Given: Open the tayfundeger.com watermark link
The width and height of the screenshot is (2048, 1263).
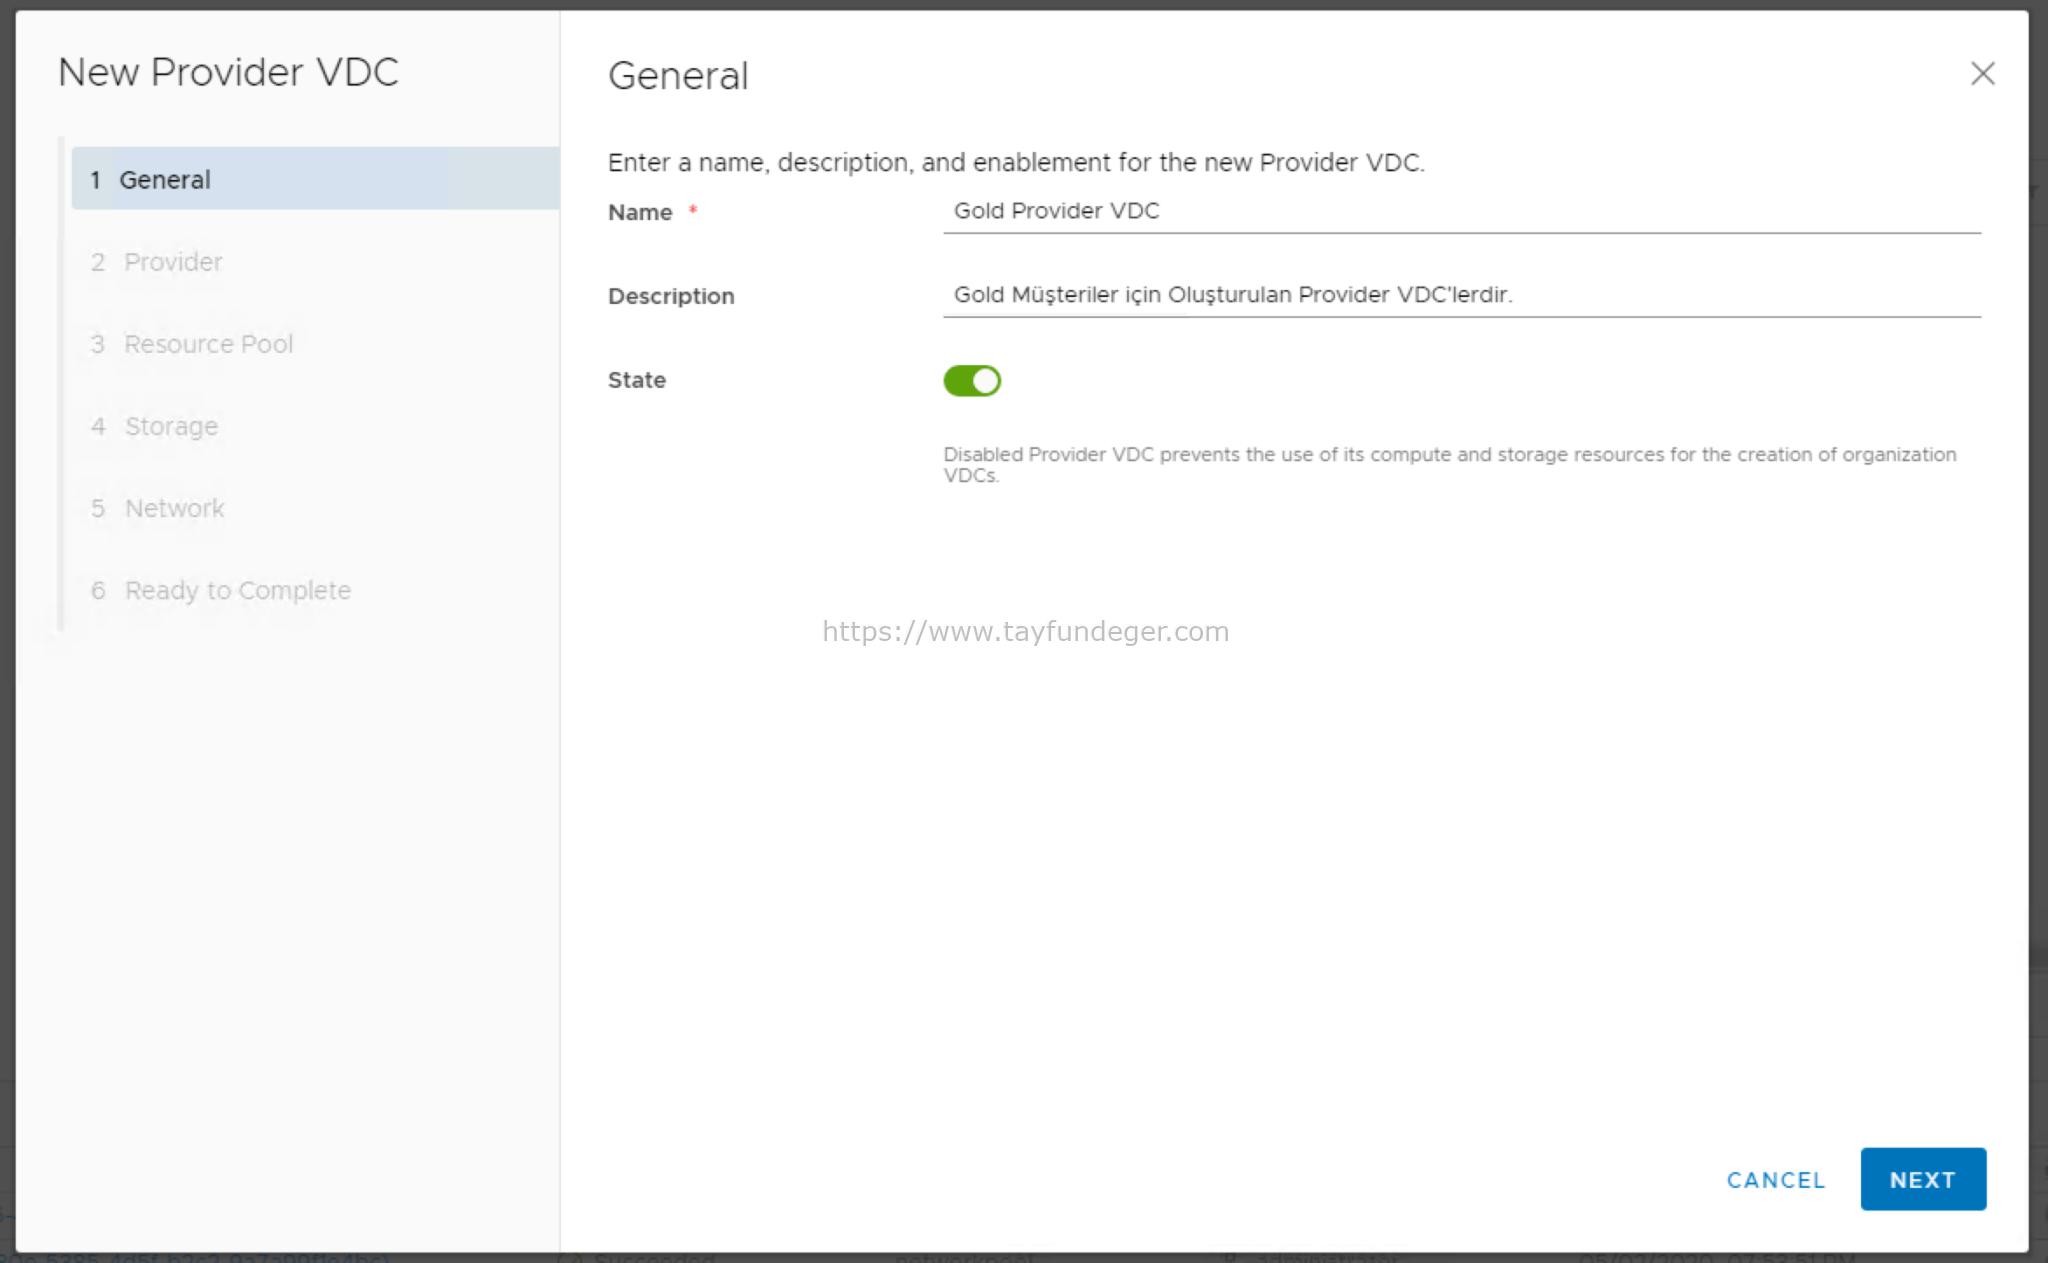Looking at the screenshot, I should tap(1025, 631).
